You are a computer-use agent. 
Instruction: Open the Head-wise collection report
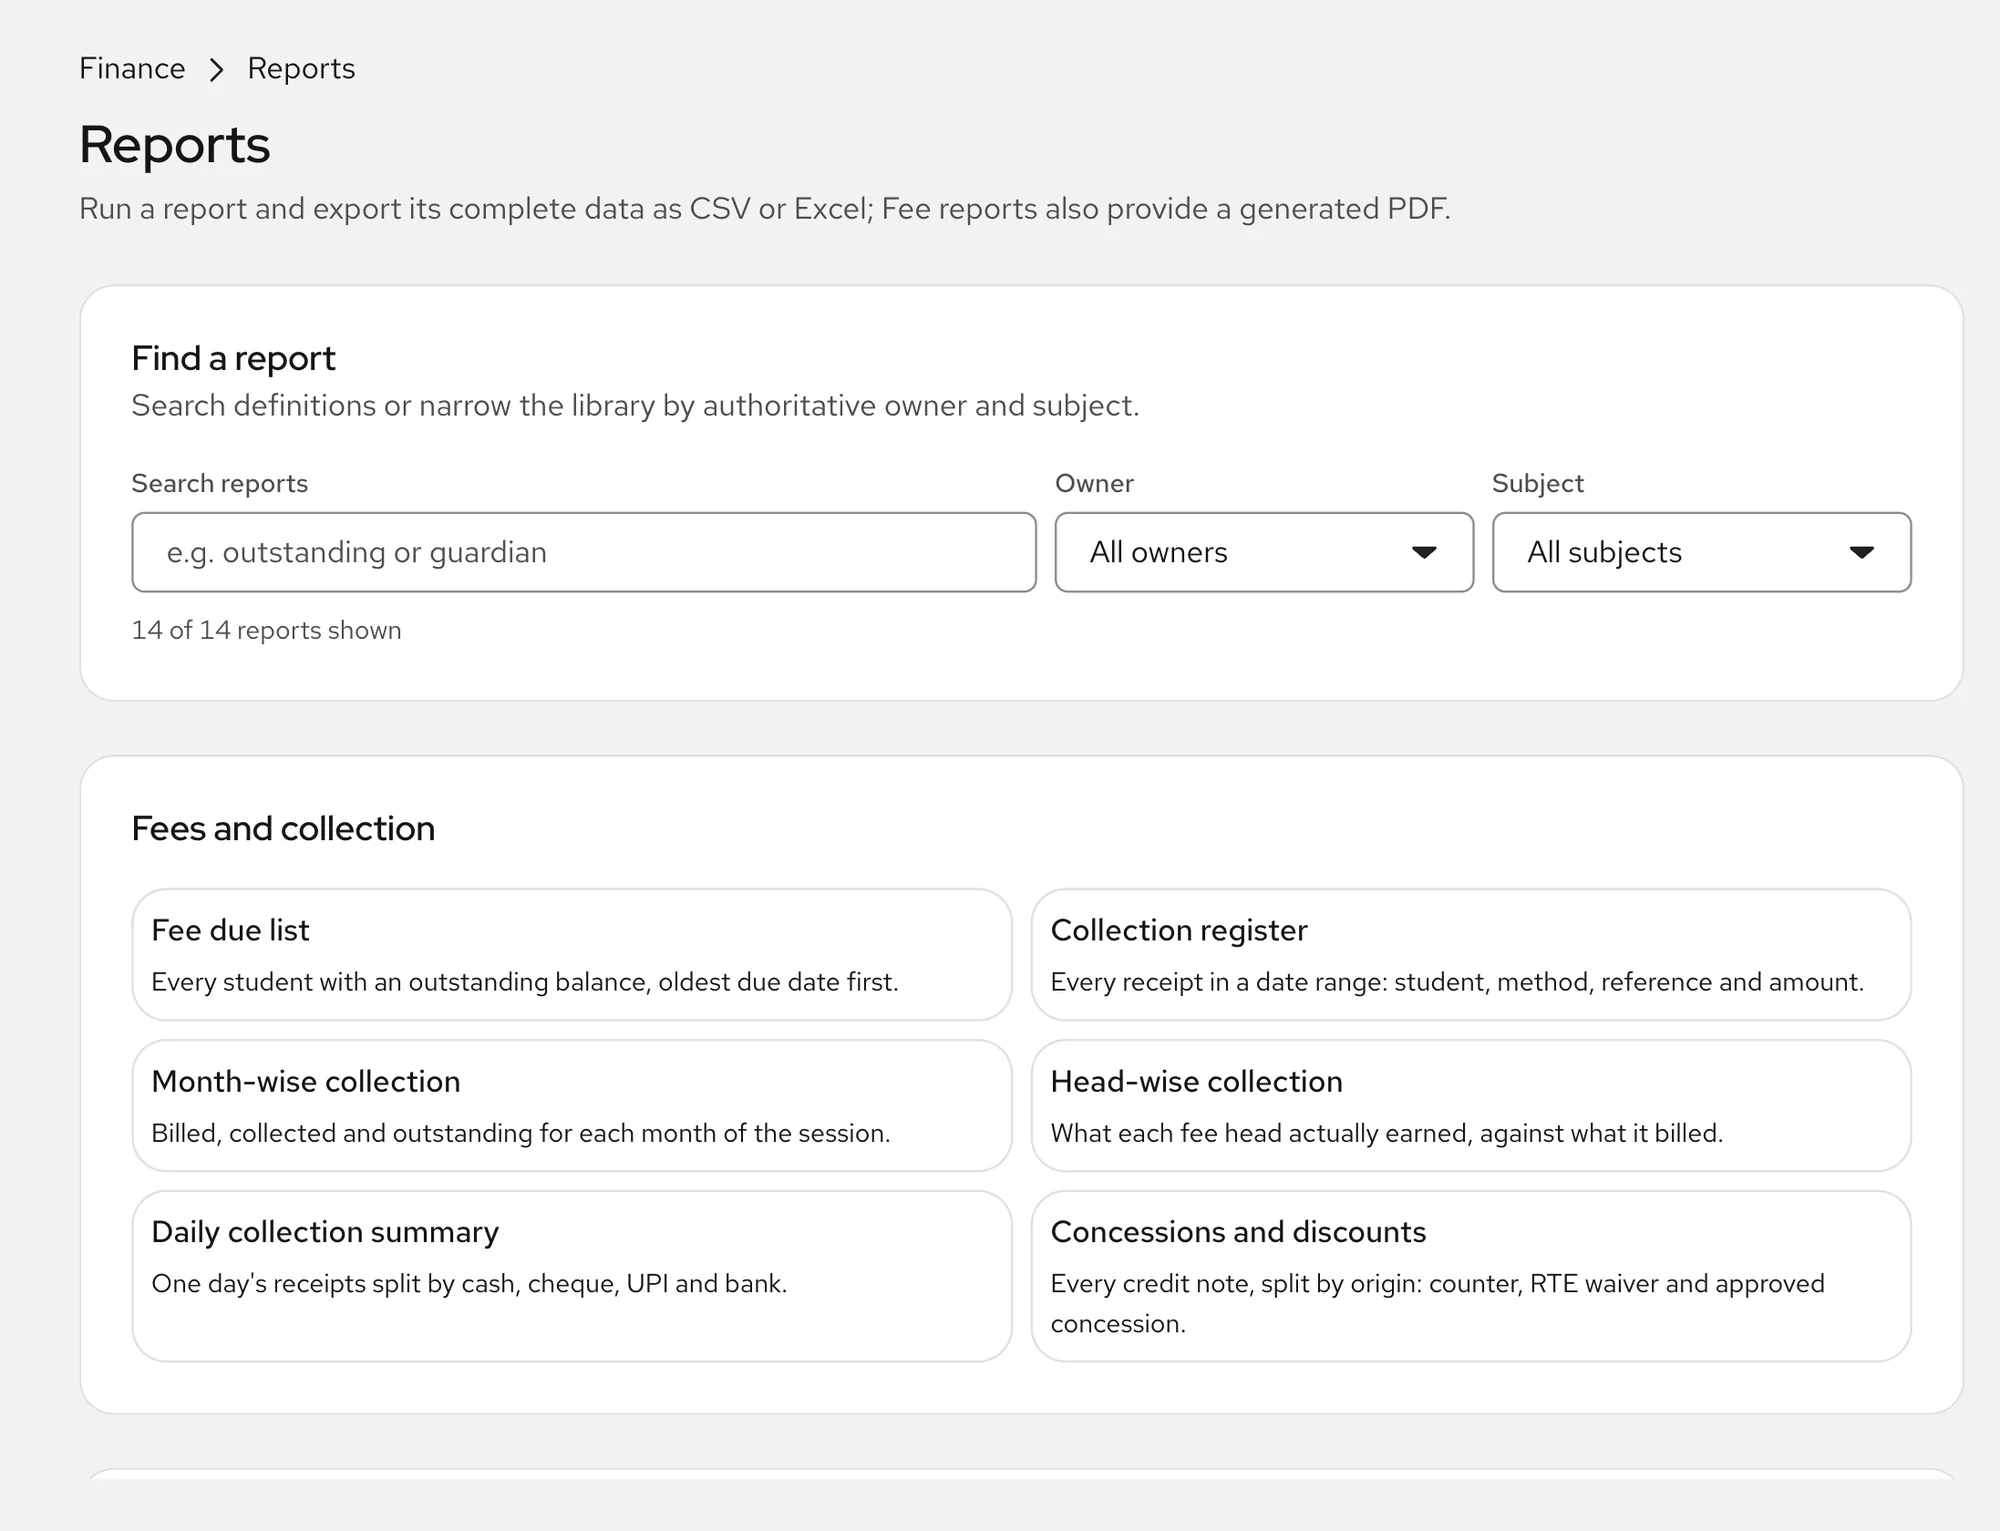[1471, 1105]
